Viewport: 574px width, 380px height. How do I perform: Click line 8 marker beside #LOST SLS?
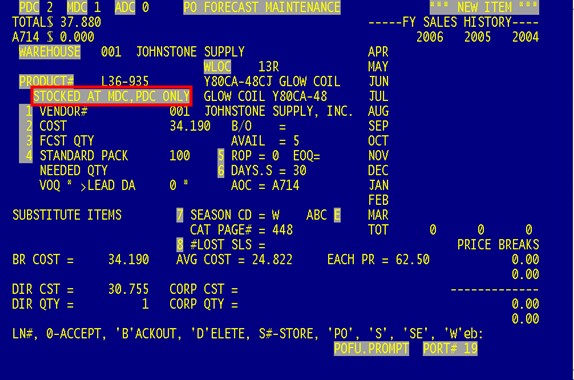(180, 245)
